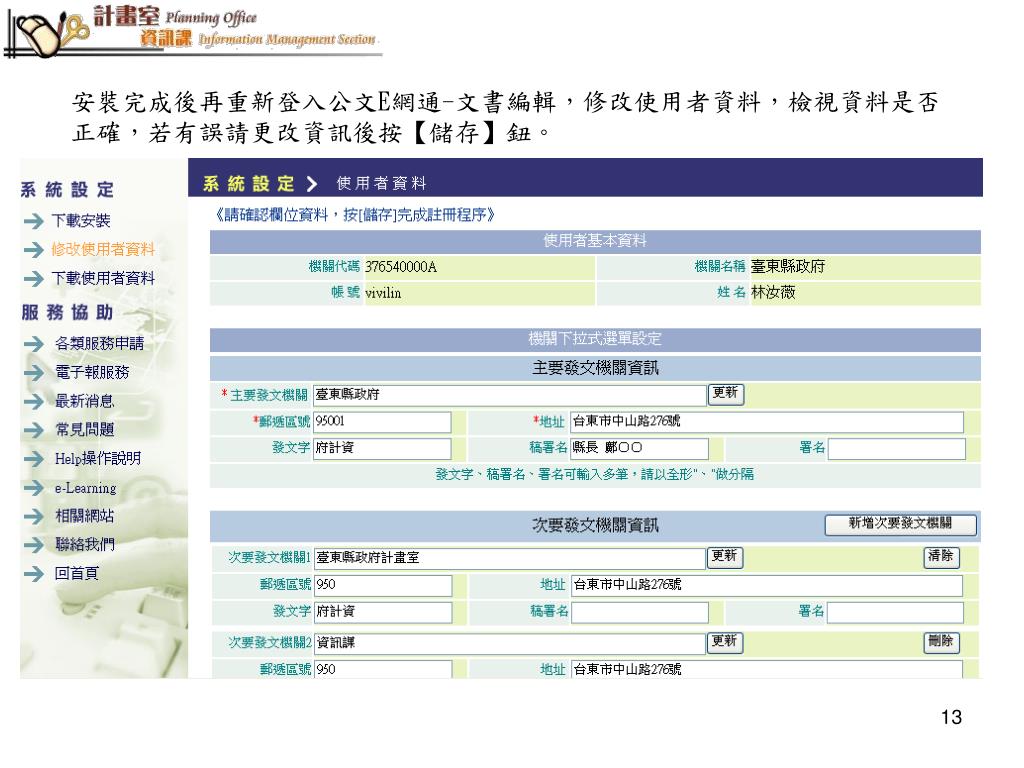1024x768 pixels.
Task: Click the arrow icon beside 下載安裝
Action: pyautogui.click(x=33, y=221)
